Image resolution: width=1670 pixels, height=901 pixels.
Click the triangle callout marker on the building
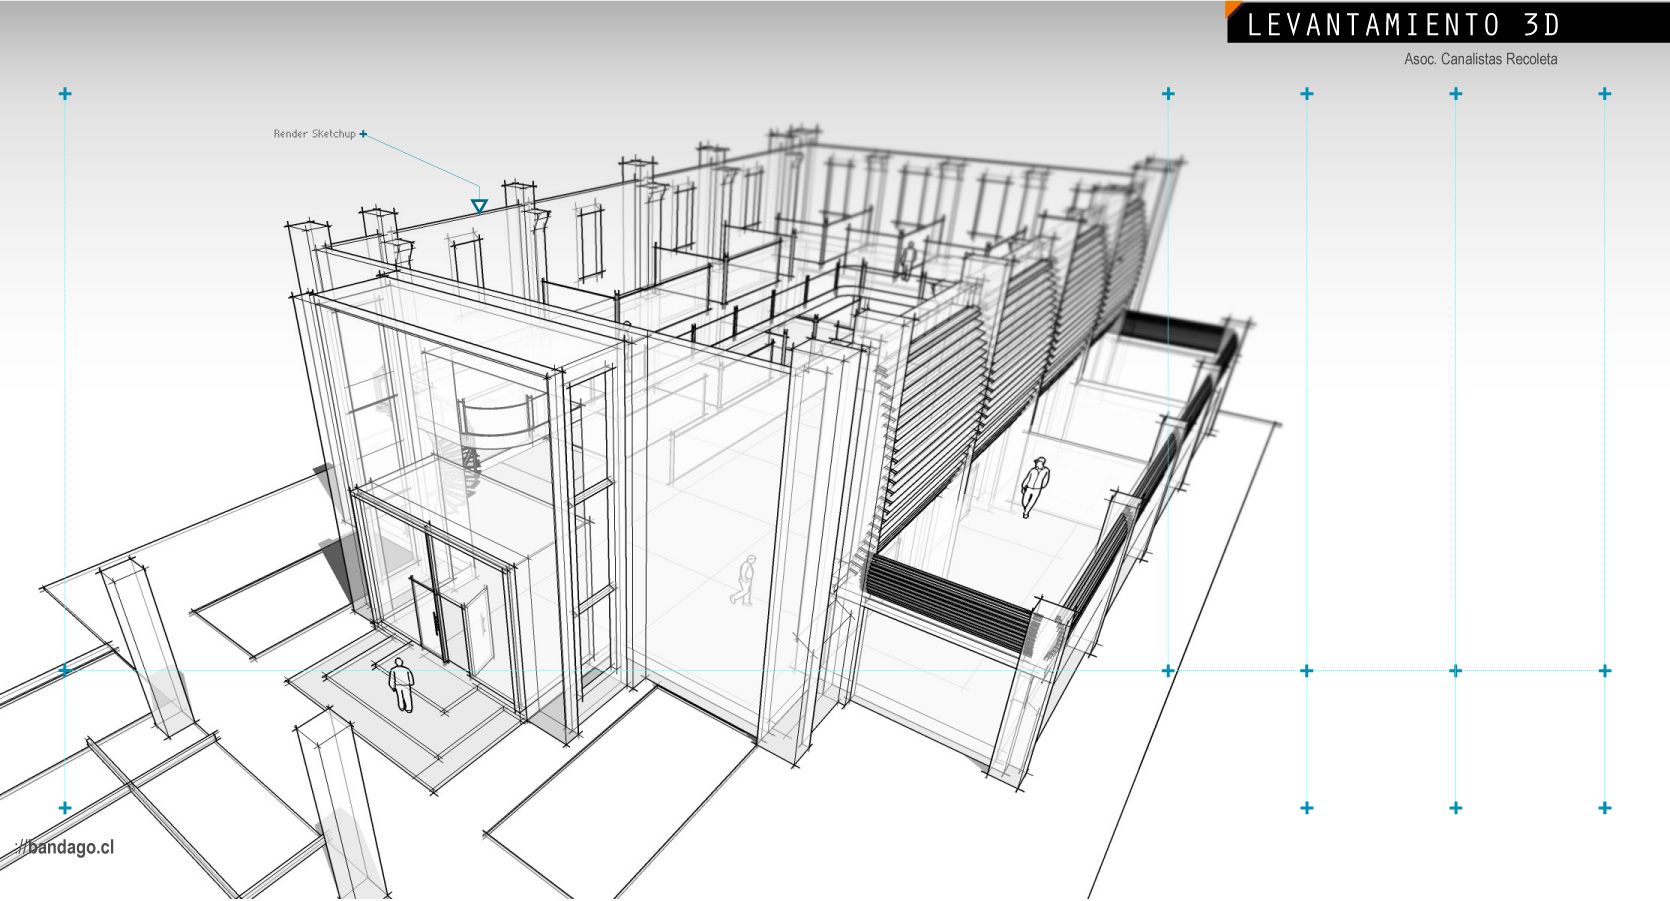479,206
